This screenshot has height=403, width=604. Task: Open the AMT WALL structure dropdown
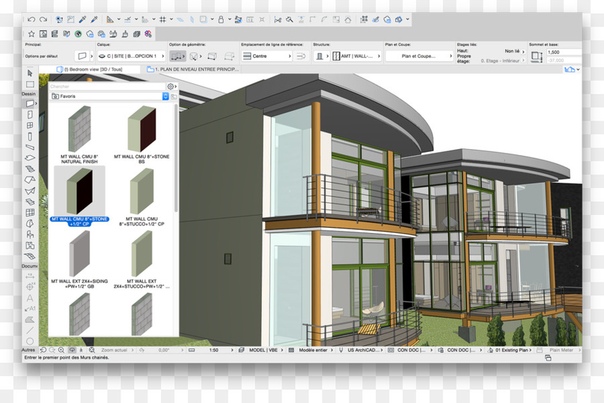[x=356, y=56]
